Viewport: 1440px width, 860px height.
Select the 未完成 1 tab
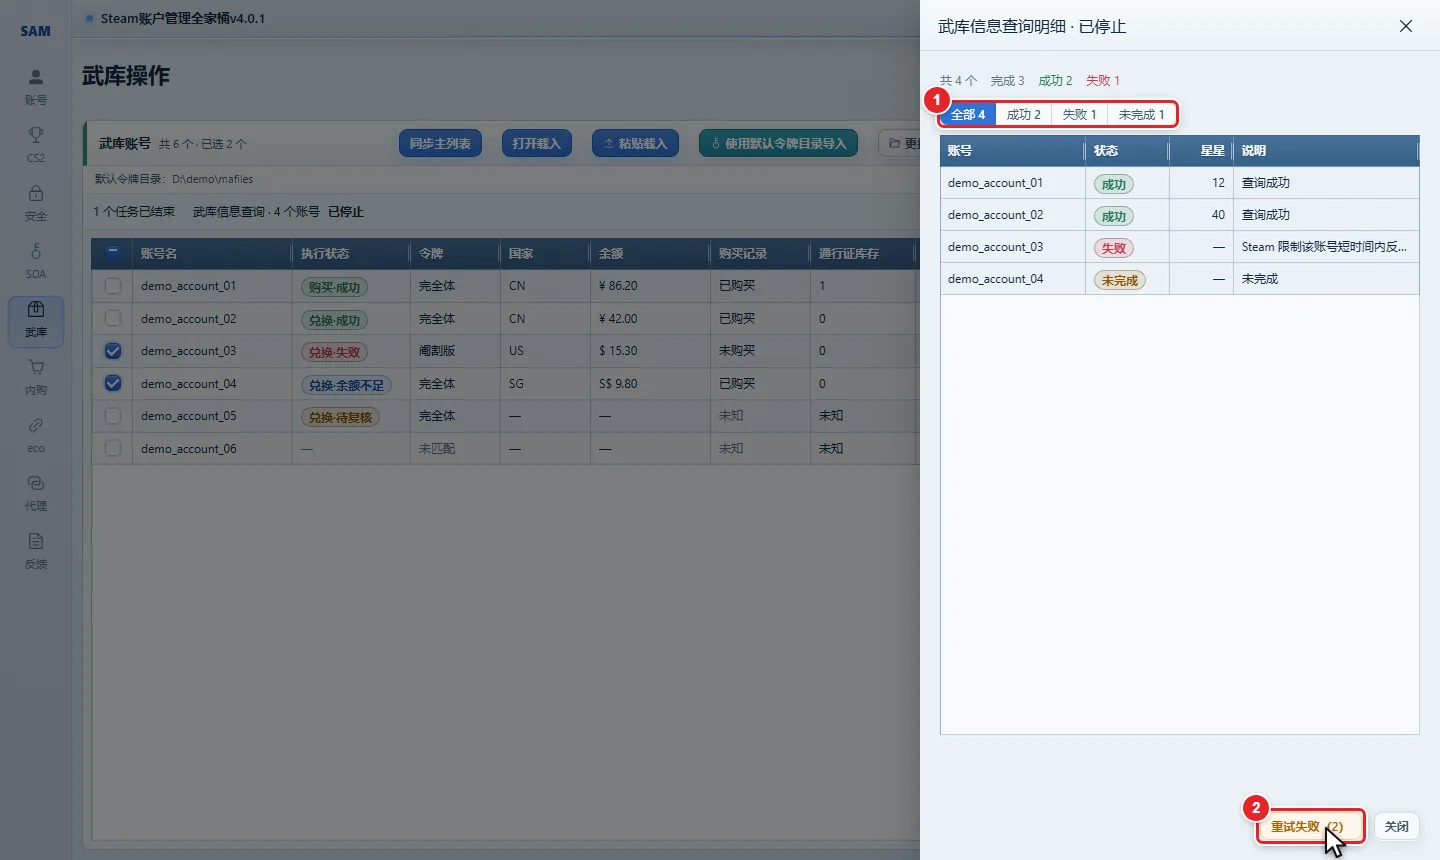click(x=1142, y=115)
